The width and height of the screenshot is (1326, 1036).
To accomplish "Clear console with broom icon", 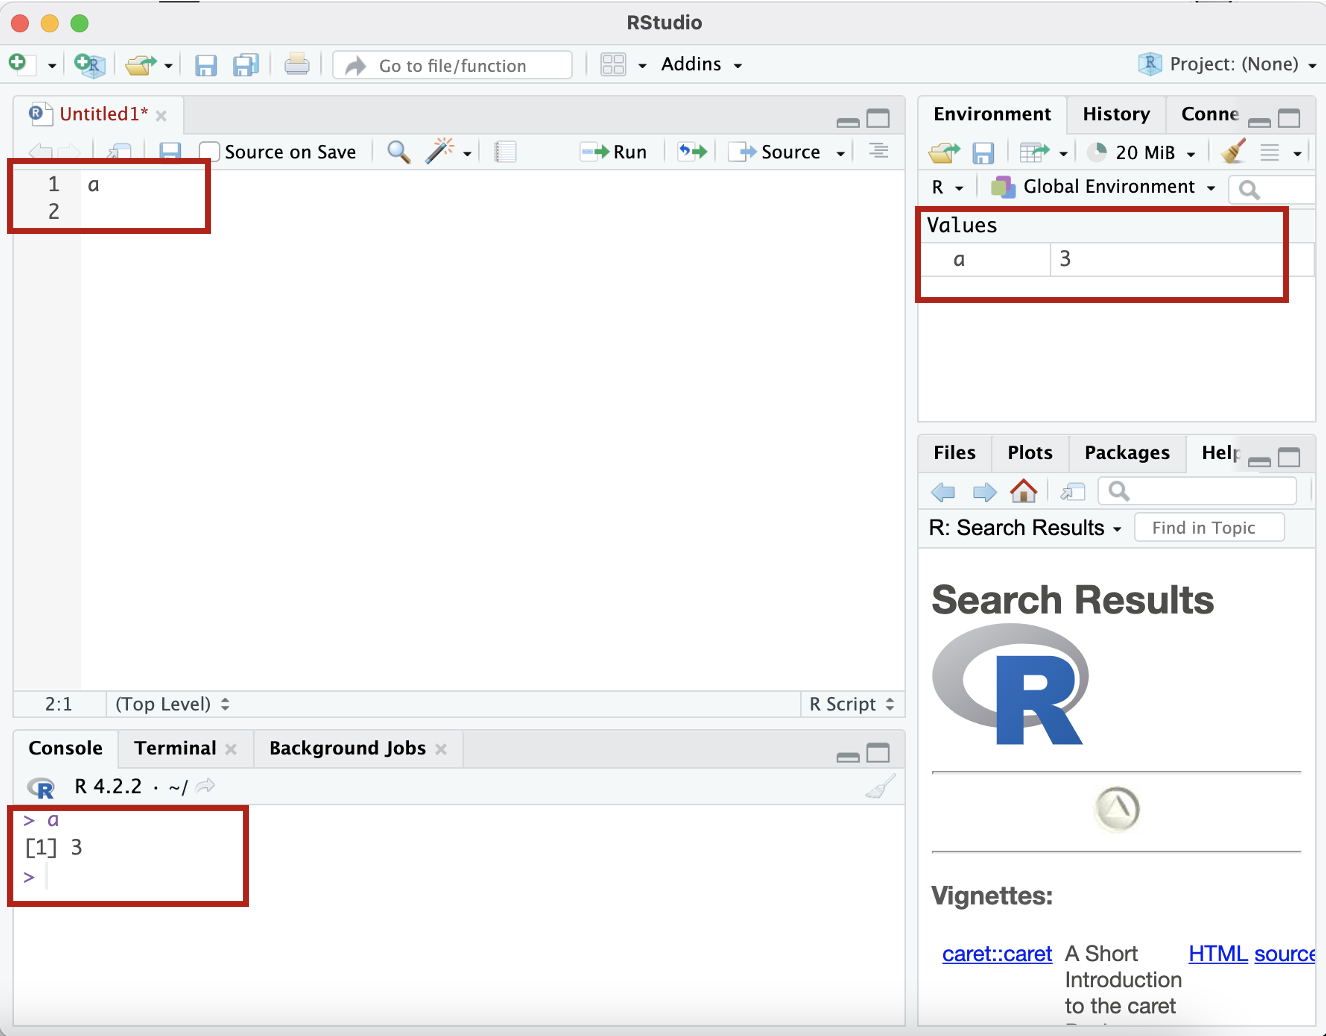I will (881, 787).
